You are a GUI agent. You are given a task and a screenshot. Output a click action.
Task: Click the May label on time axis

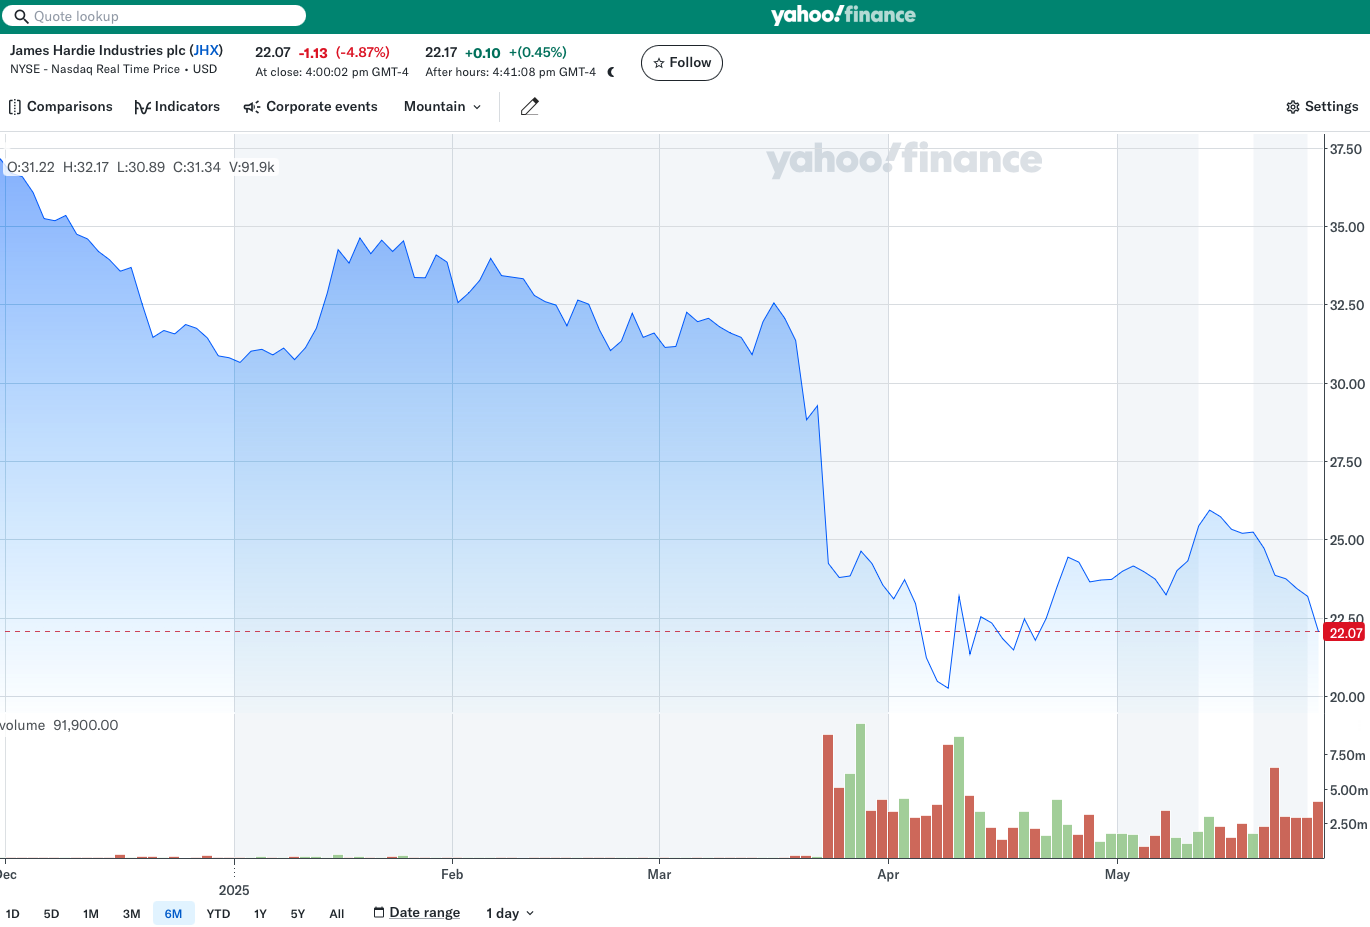[1117, 875]
